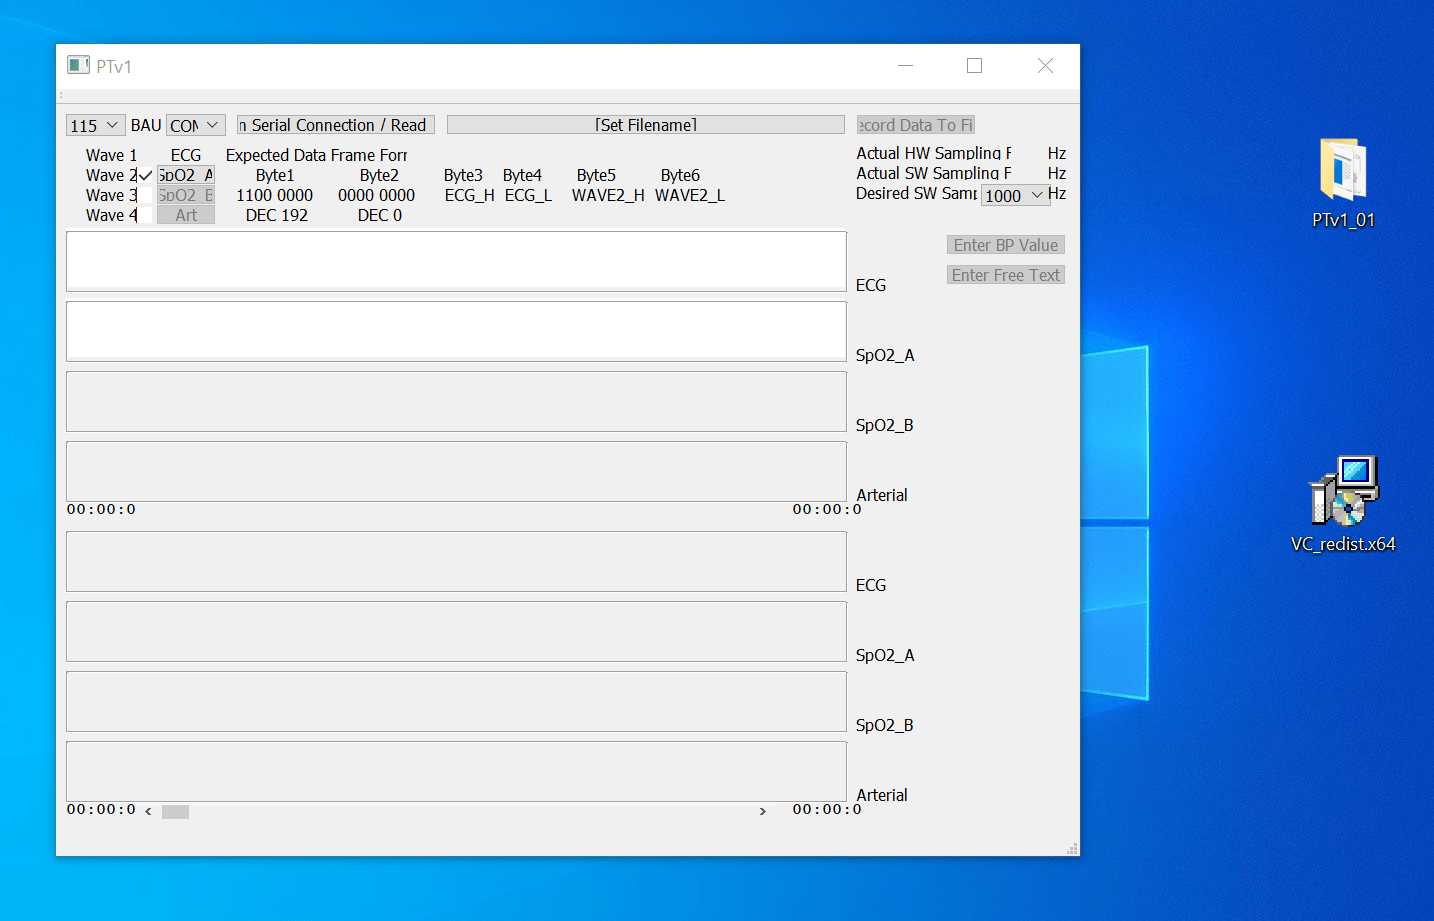
Task: Click the Enter Free Text button
Action: 1005,274
